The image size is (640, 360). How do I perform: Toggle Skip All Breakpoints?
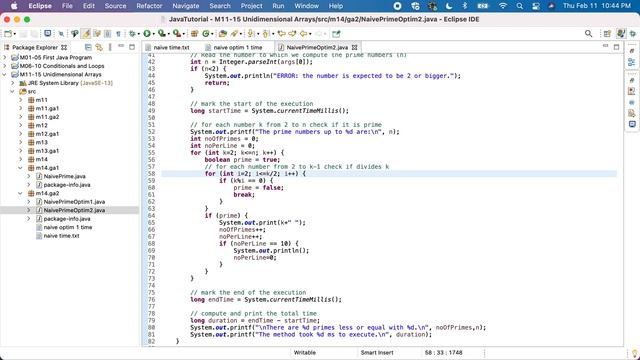pyautogui.click(x=61, y=34)
